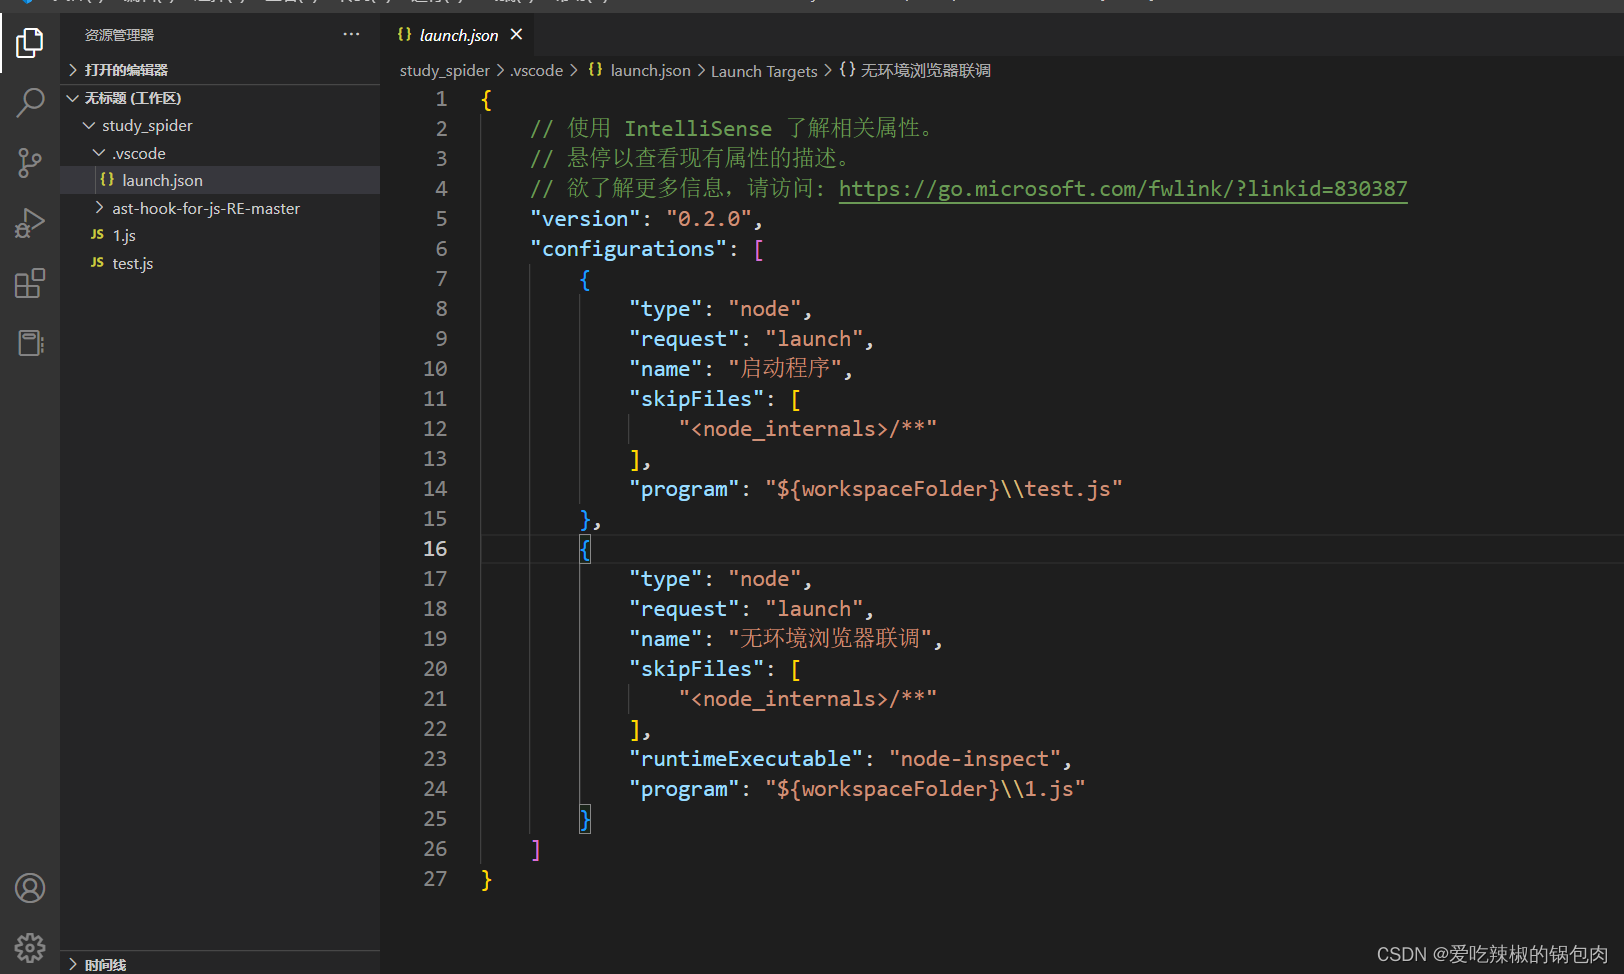The image size is (1624, 974).
Task: Click the "version" key on line 5
Action: click(x=584, y=219)
